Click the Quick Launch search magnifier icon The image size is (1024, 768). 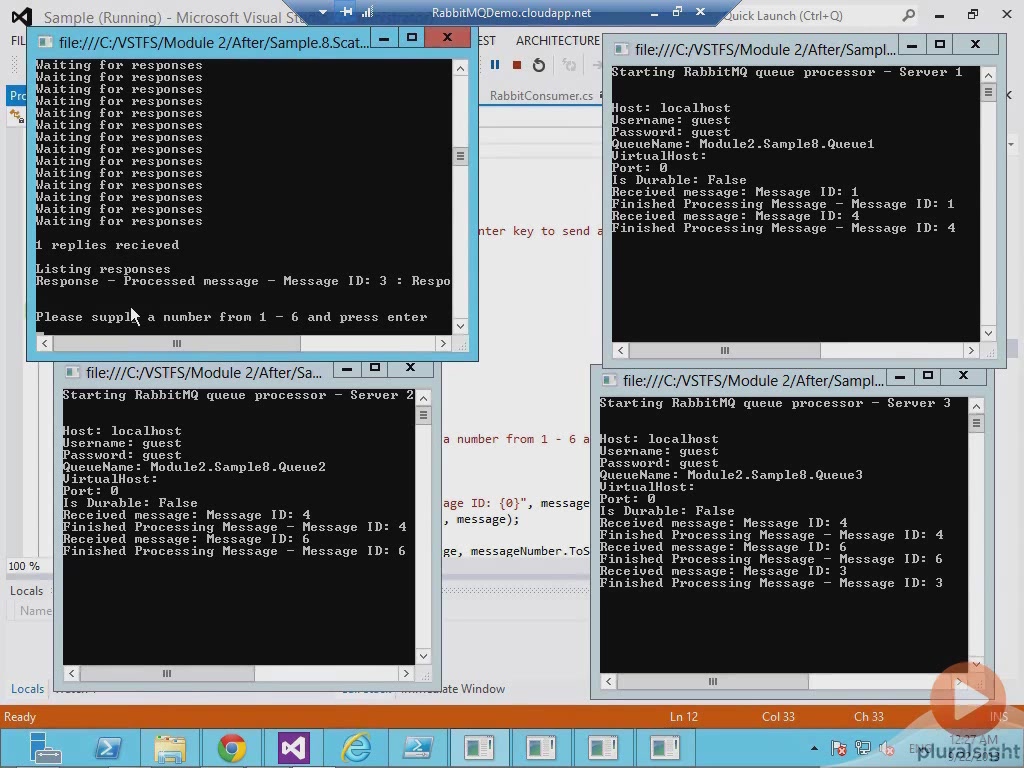pos(908,16)
